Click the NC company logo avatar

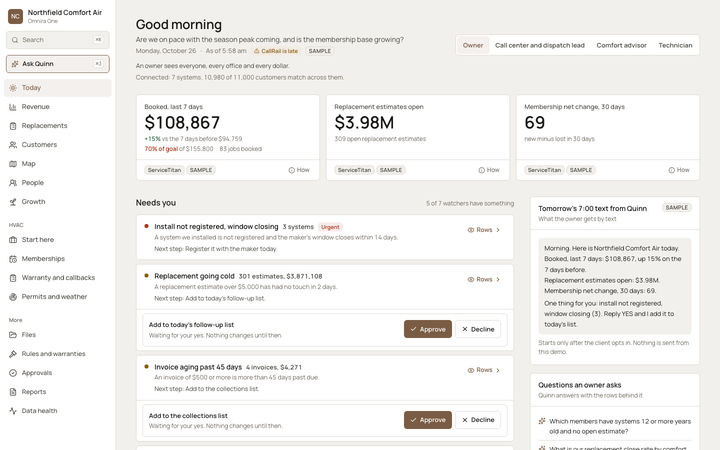[x=15, y=16]
